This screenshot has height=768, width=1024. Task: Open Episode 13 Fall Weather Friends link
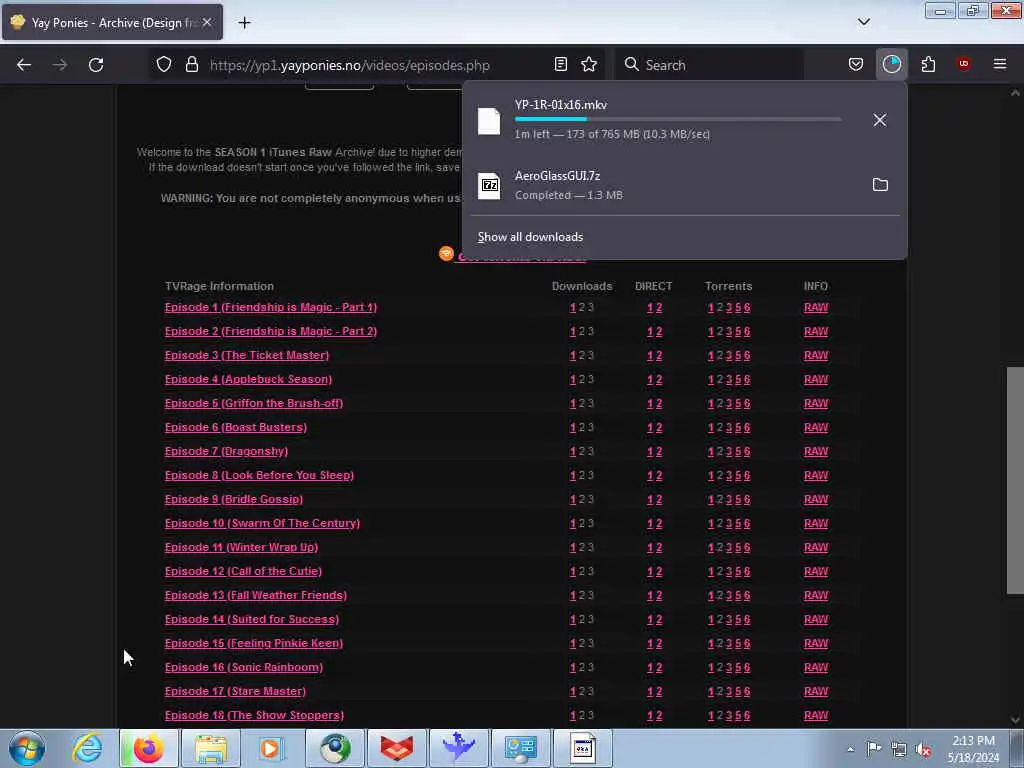coord(255,595)
